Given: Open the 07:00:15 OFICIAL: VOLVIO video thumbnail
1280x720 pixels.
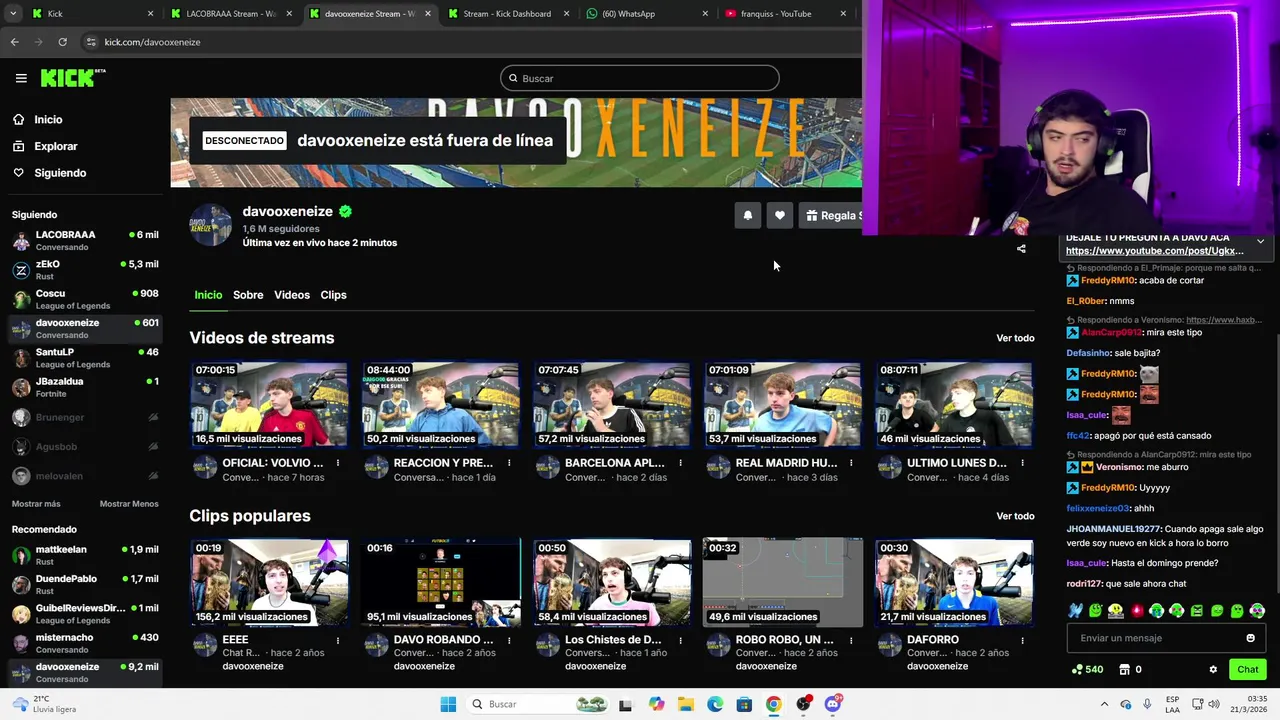Looking at the screenshot, I should click(x=269, y=404).
